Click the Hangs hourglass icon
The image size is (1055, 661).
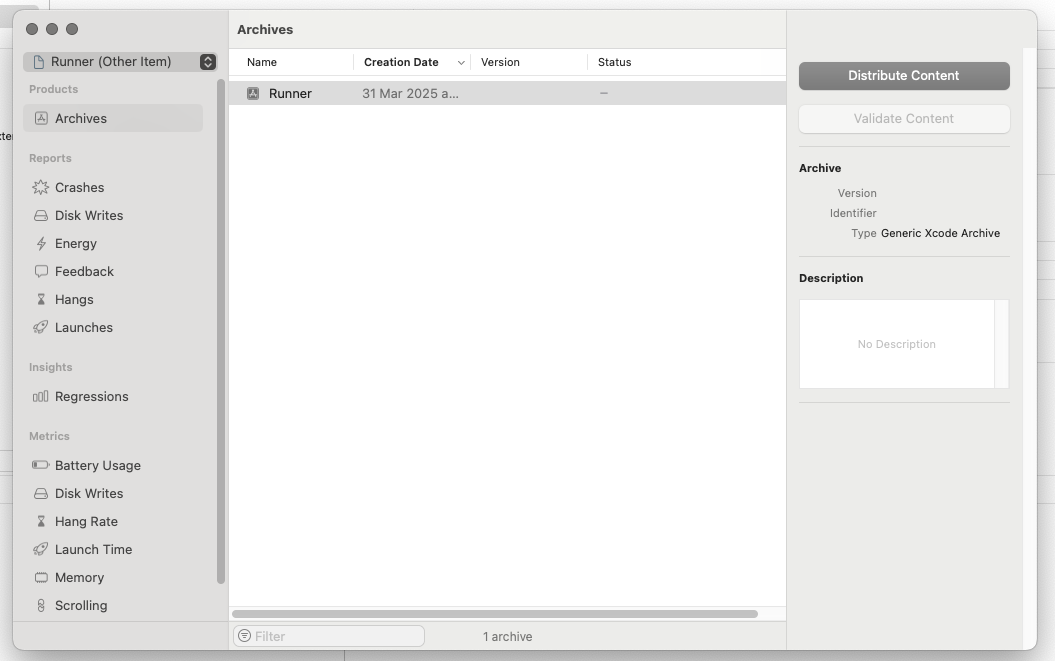pos(41,299)
